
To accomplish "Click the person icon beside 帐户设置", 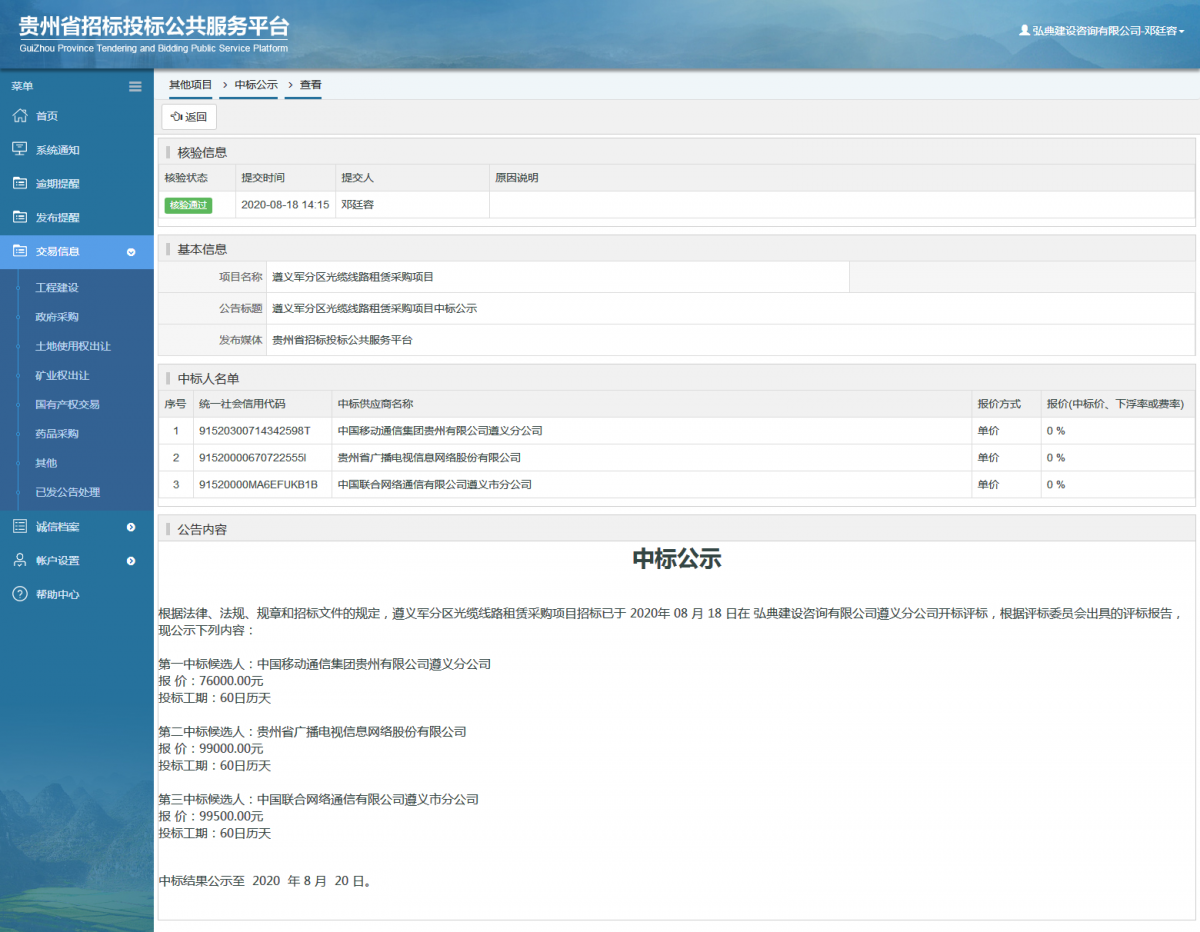I will tap(19, 560).
